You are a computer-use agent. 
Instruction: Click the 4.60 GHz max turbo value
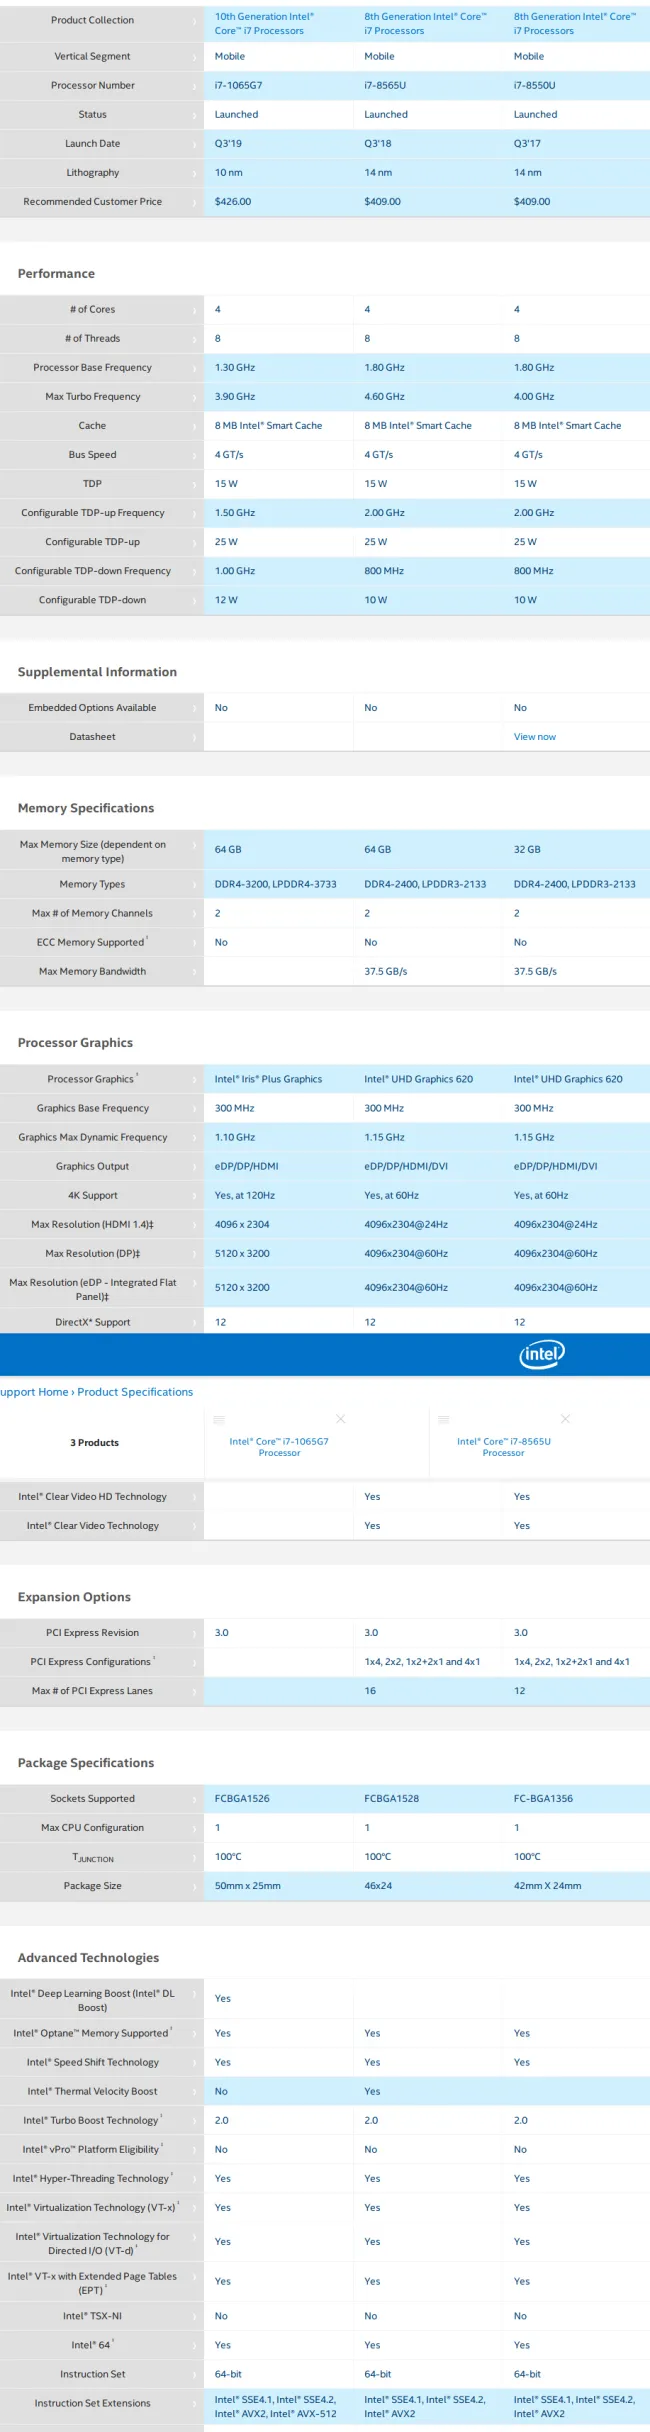(x=384, y=397)
